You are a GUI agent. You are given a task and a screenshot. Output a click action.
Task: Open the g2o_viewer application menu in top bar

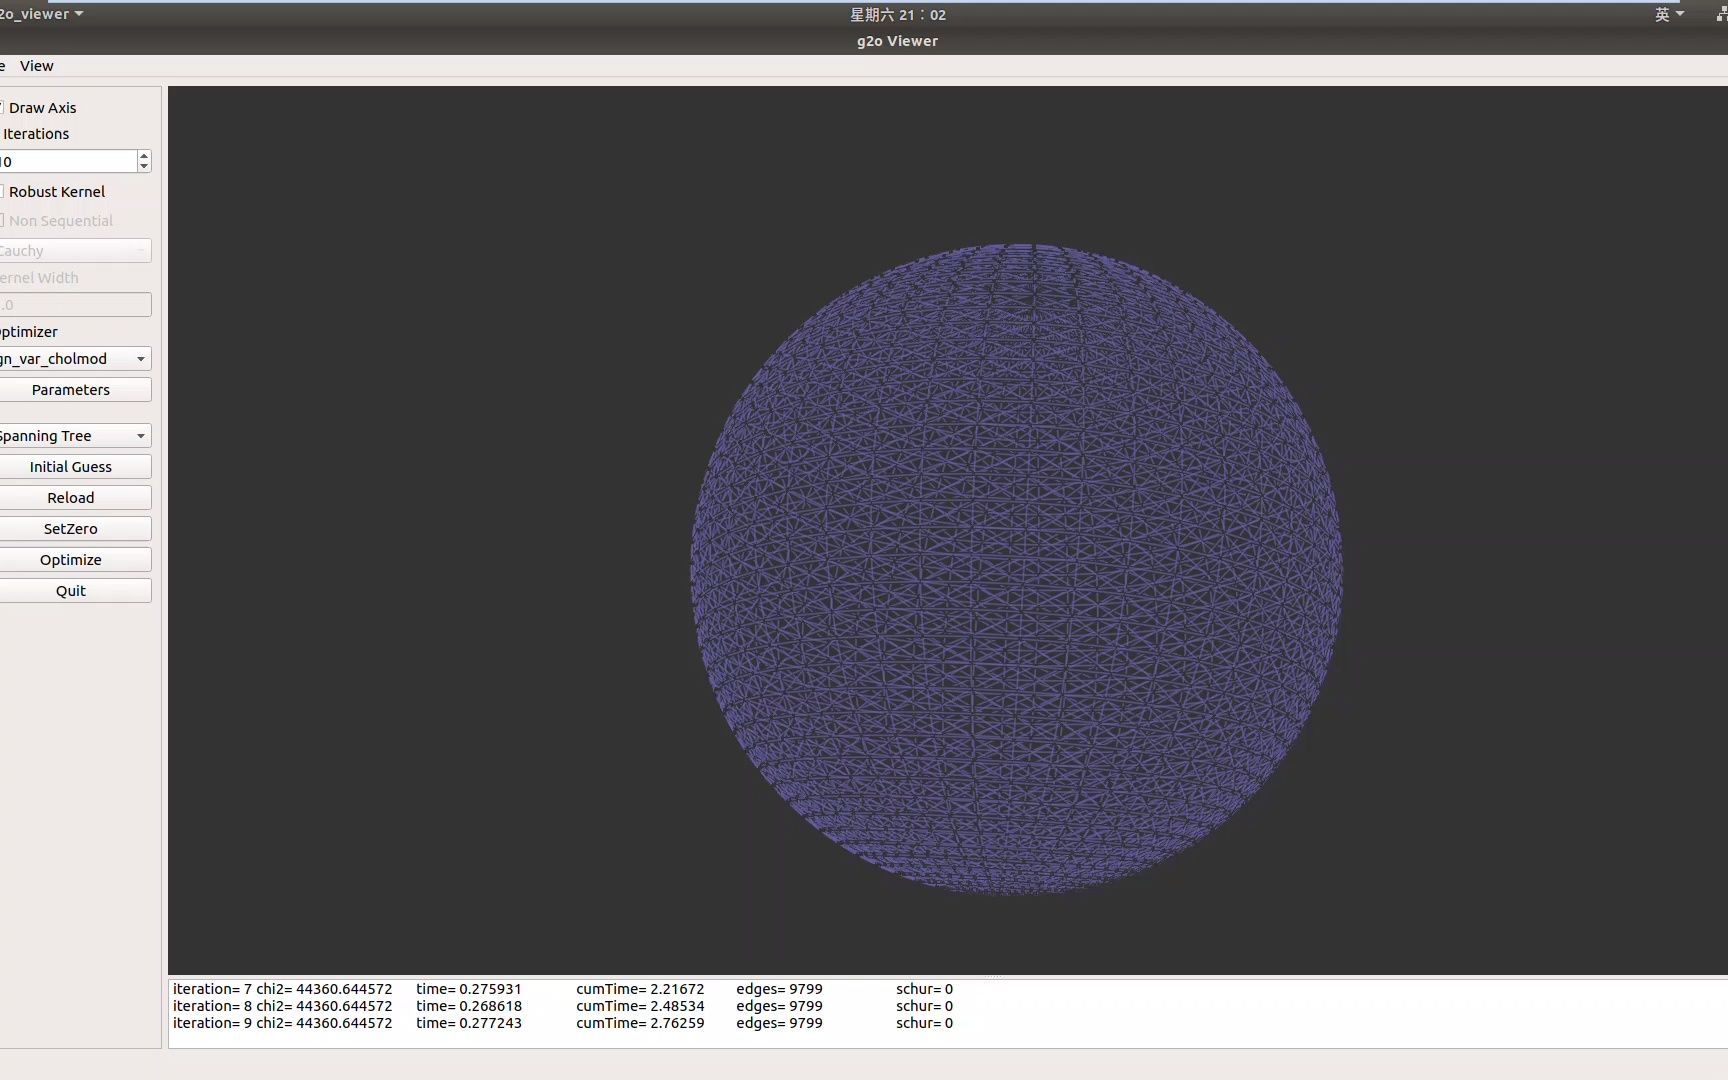coord(41,14)
